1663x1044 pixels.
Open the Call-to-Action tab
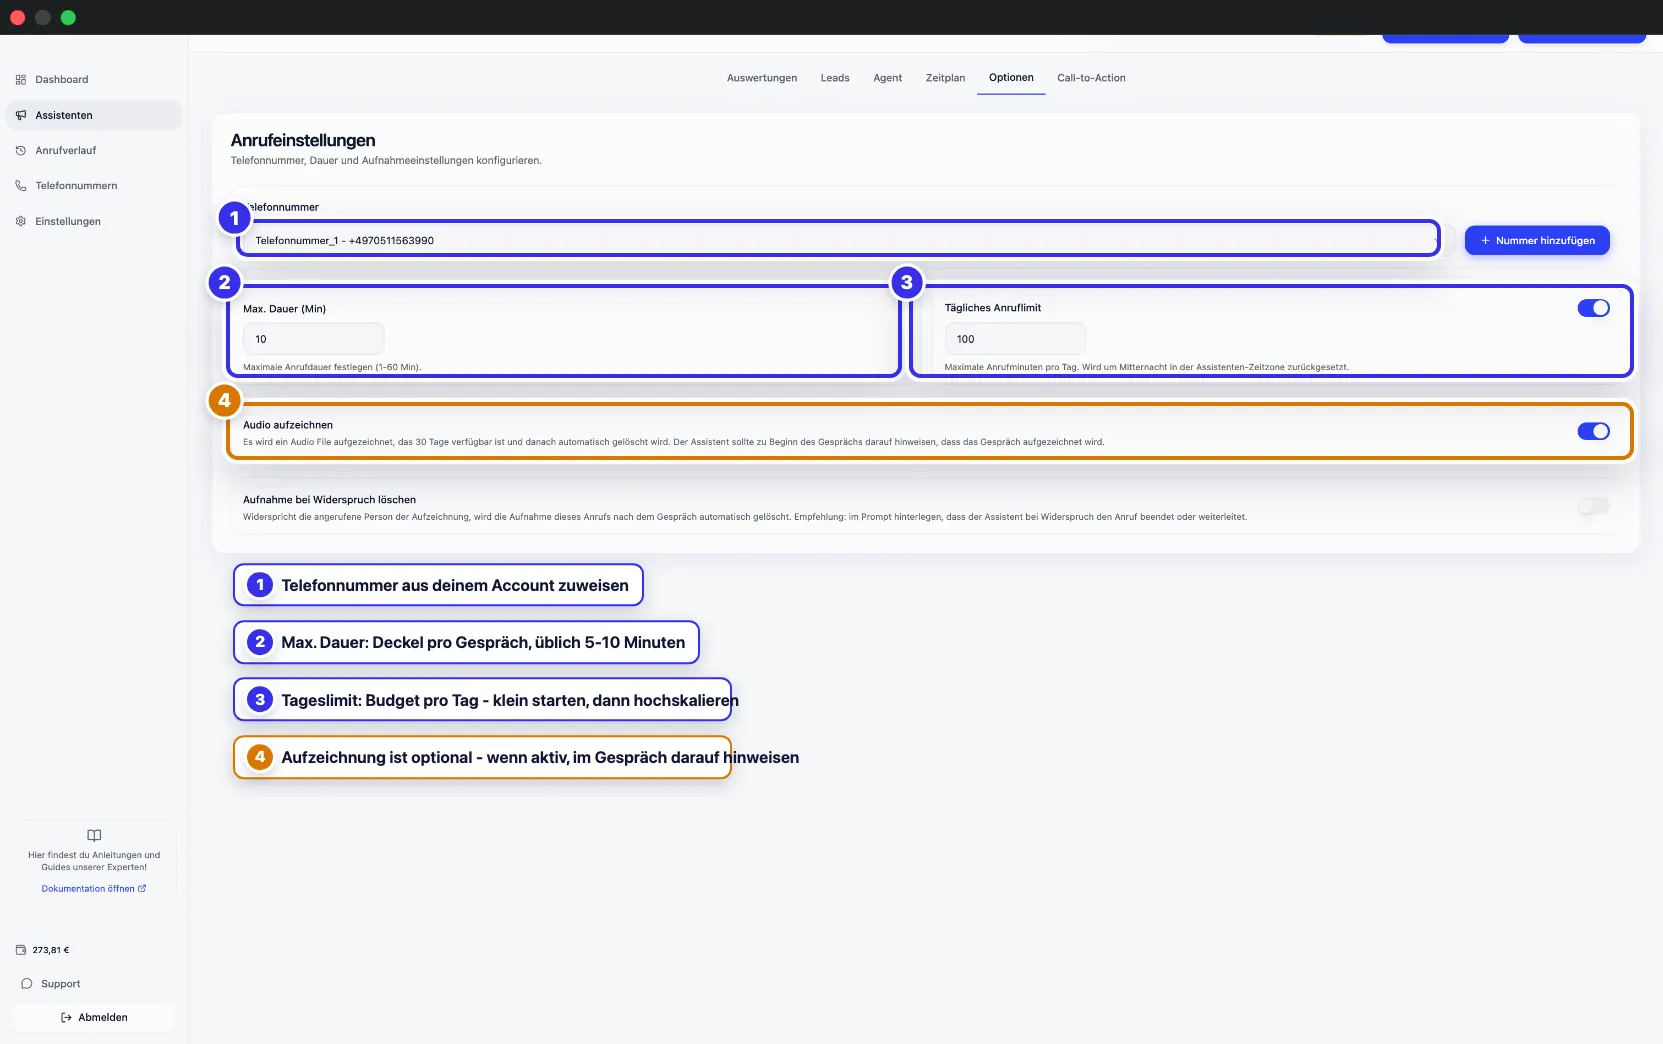click(x=1091, y=78)
